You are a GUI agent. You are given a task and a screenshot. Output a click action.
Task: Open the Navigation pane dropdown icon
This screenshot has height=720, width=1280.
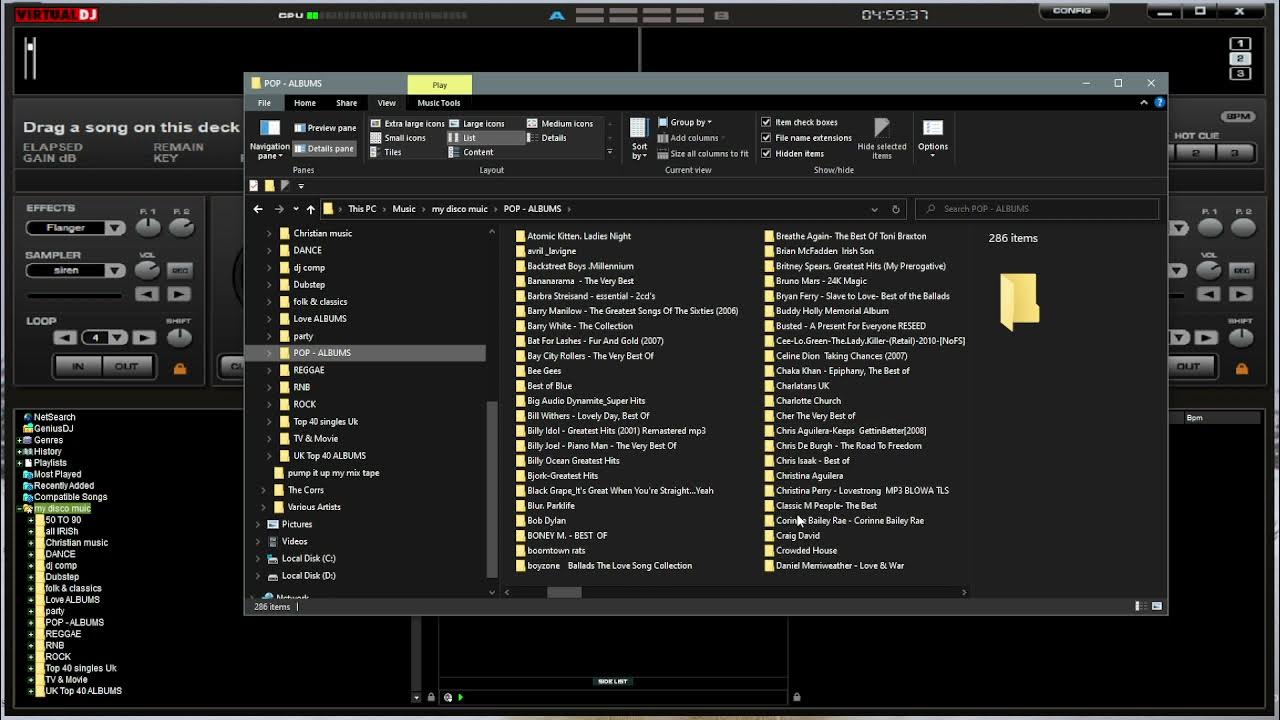pyautogui.click(x=269, y=140)
